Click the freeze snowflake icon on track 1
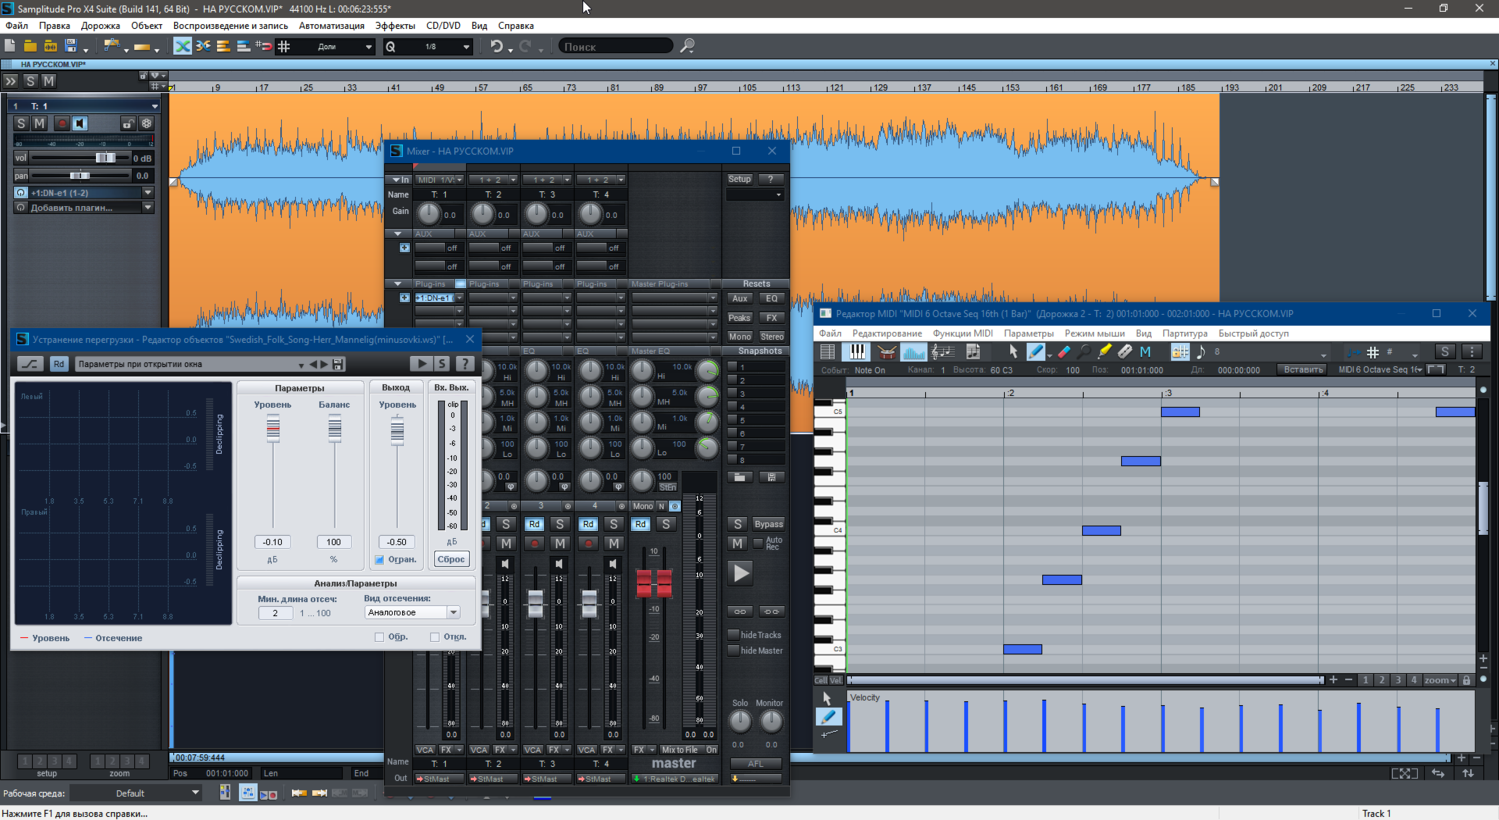1499x820 pixels. 146,123
